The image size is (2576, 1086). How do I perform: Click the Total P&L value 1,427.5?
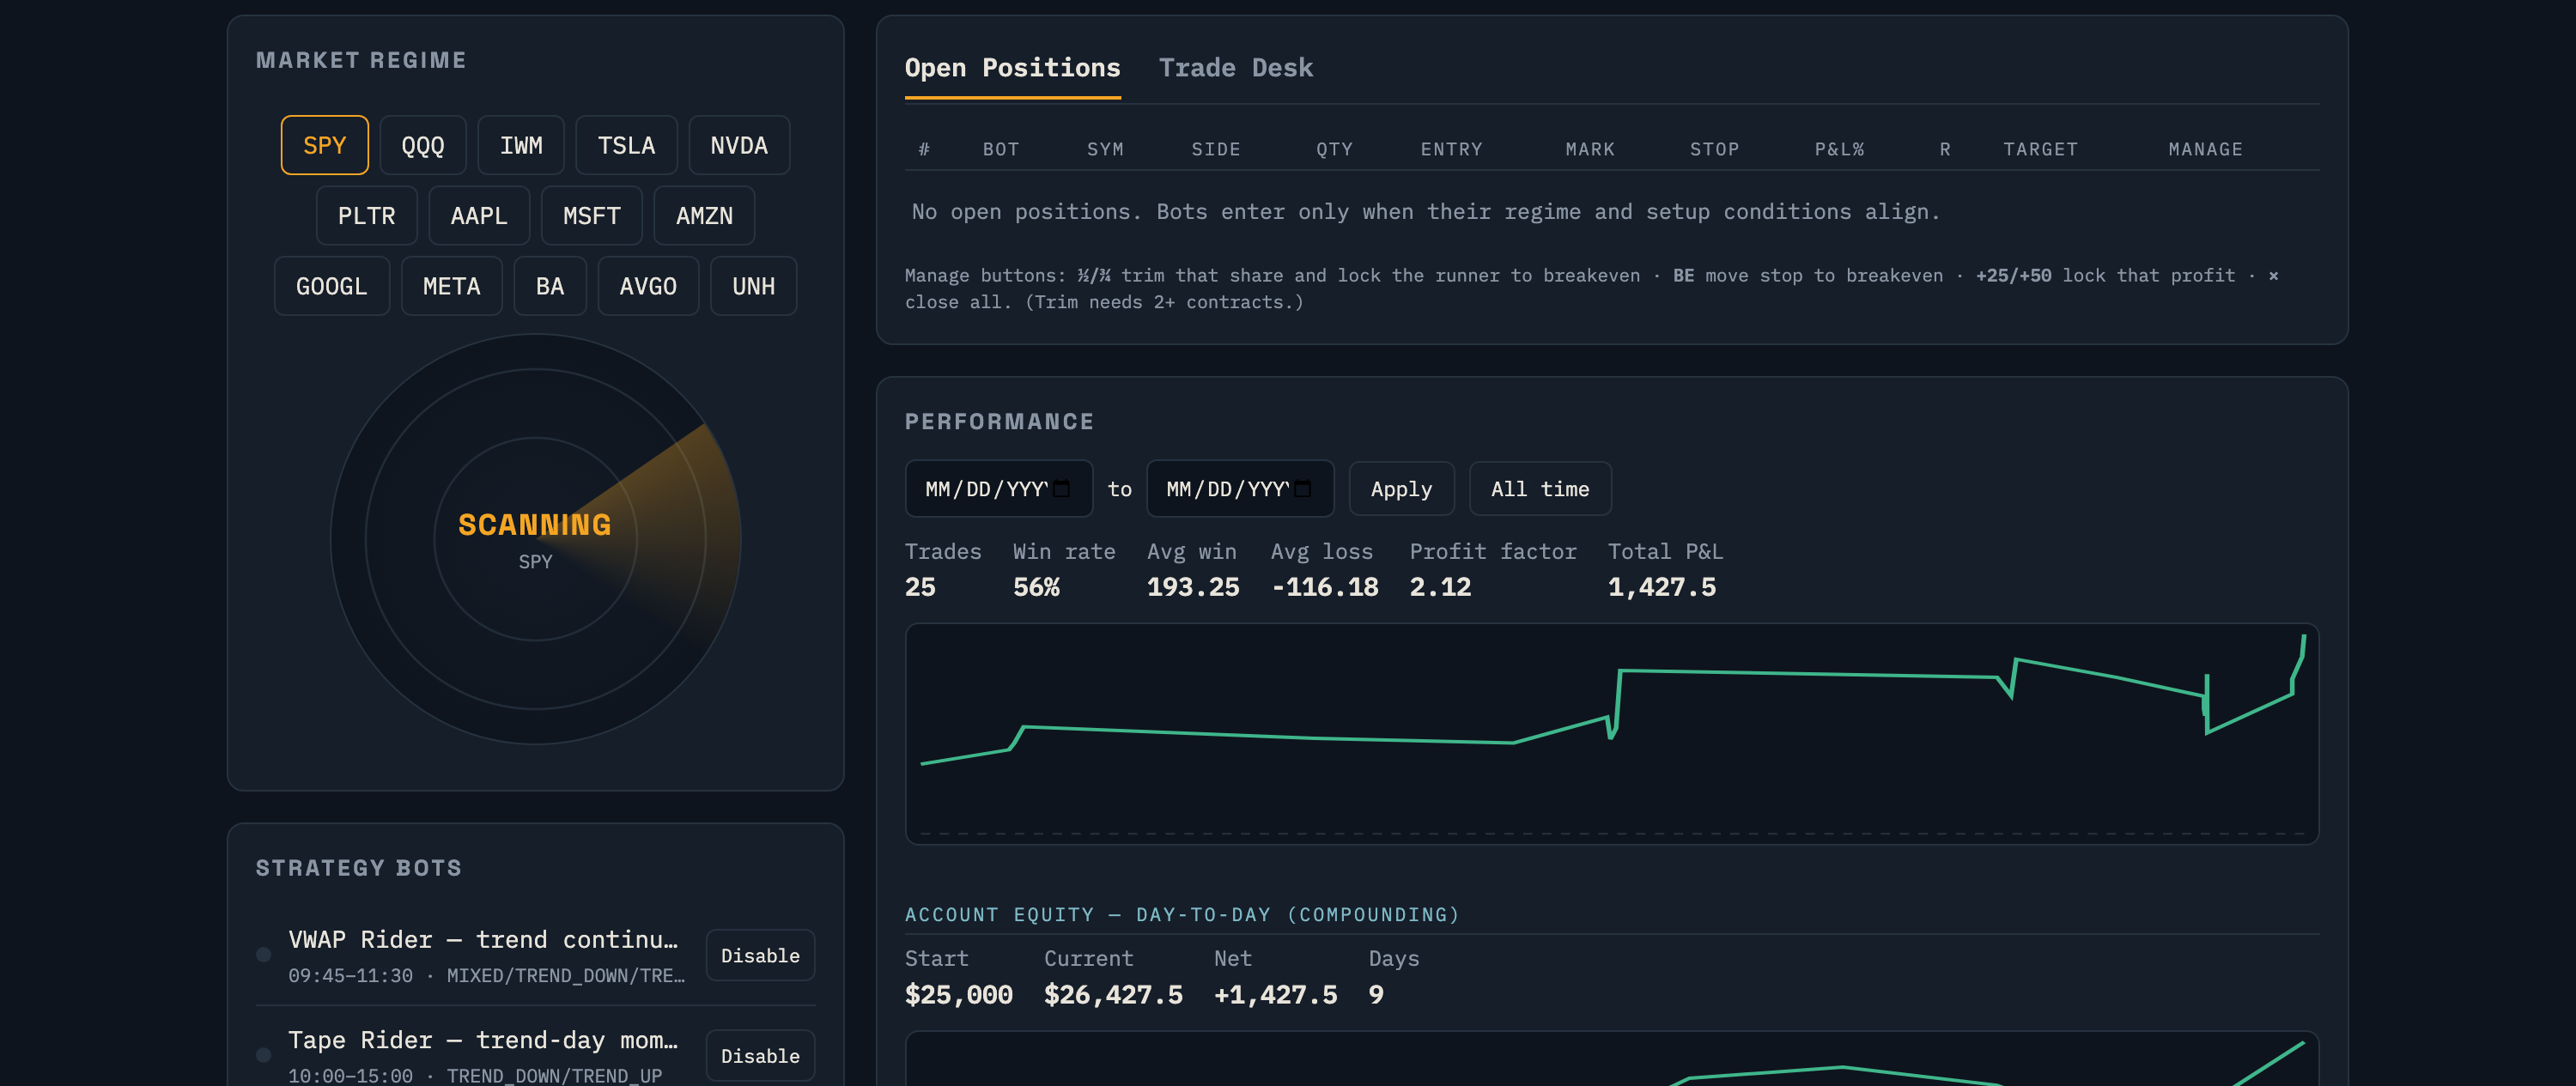pos(1661,588)
